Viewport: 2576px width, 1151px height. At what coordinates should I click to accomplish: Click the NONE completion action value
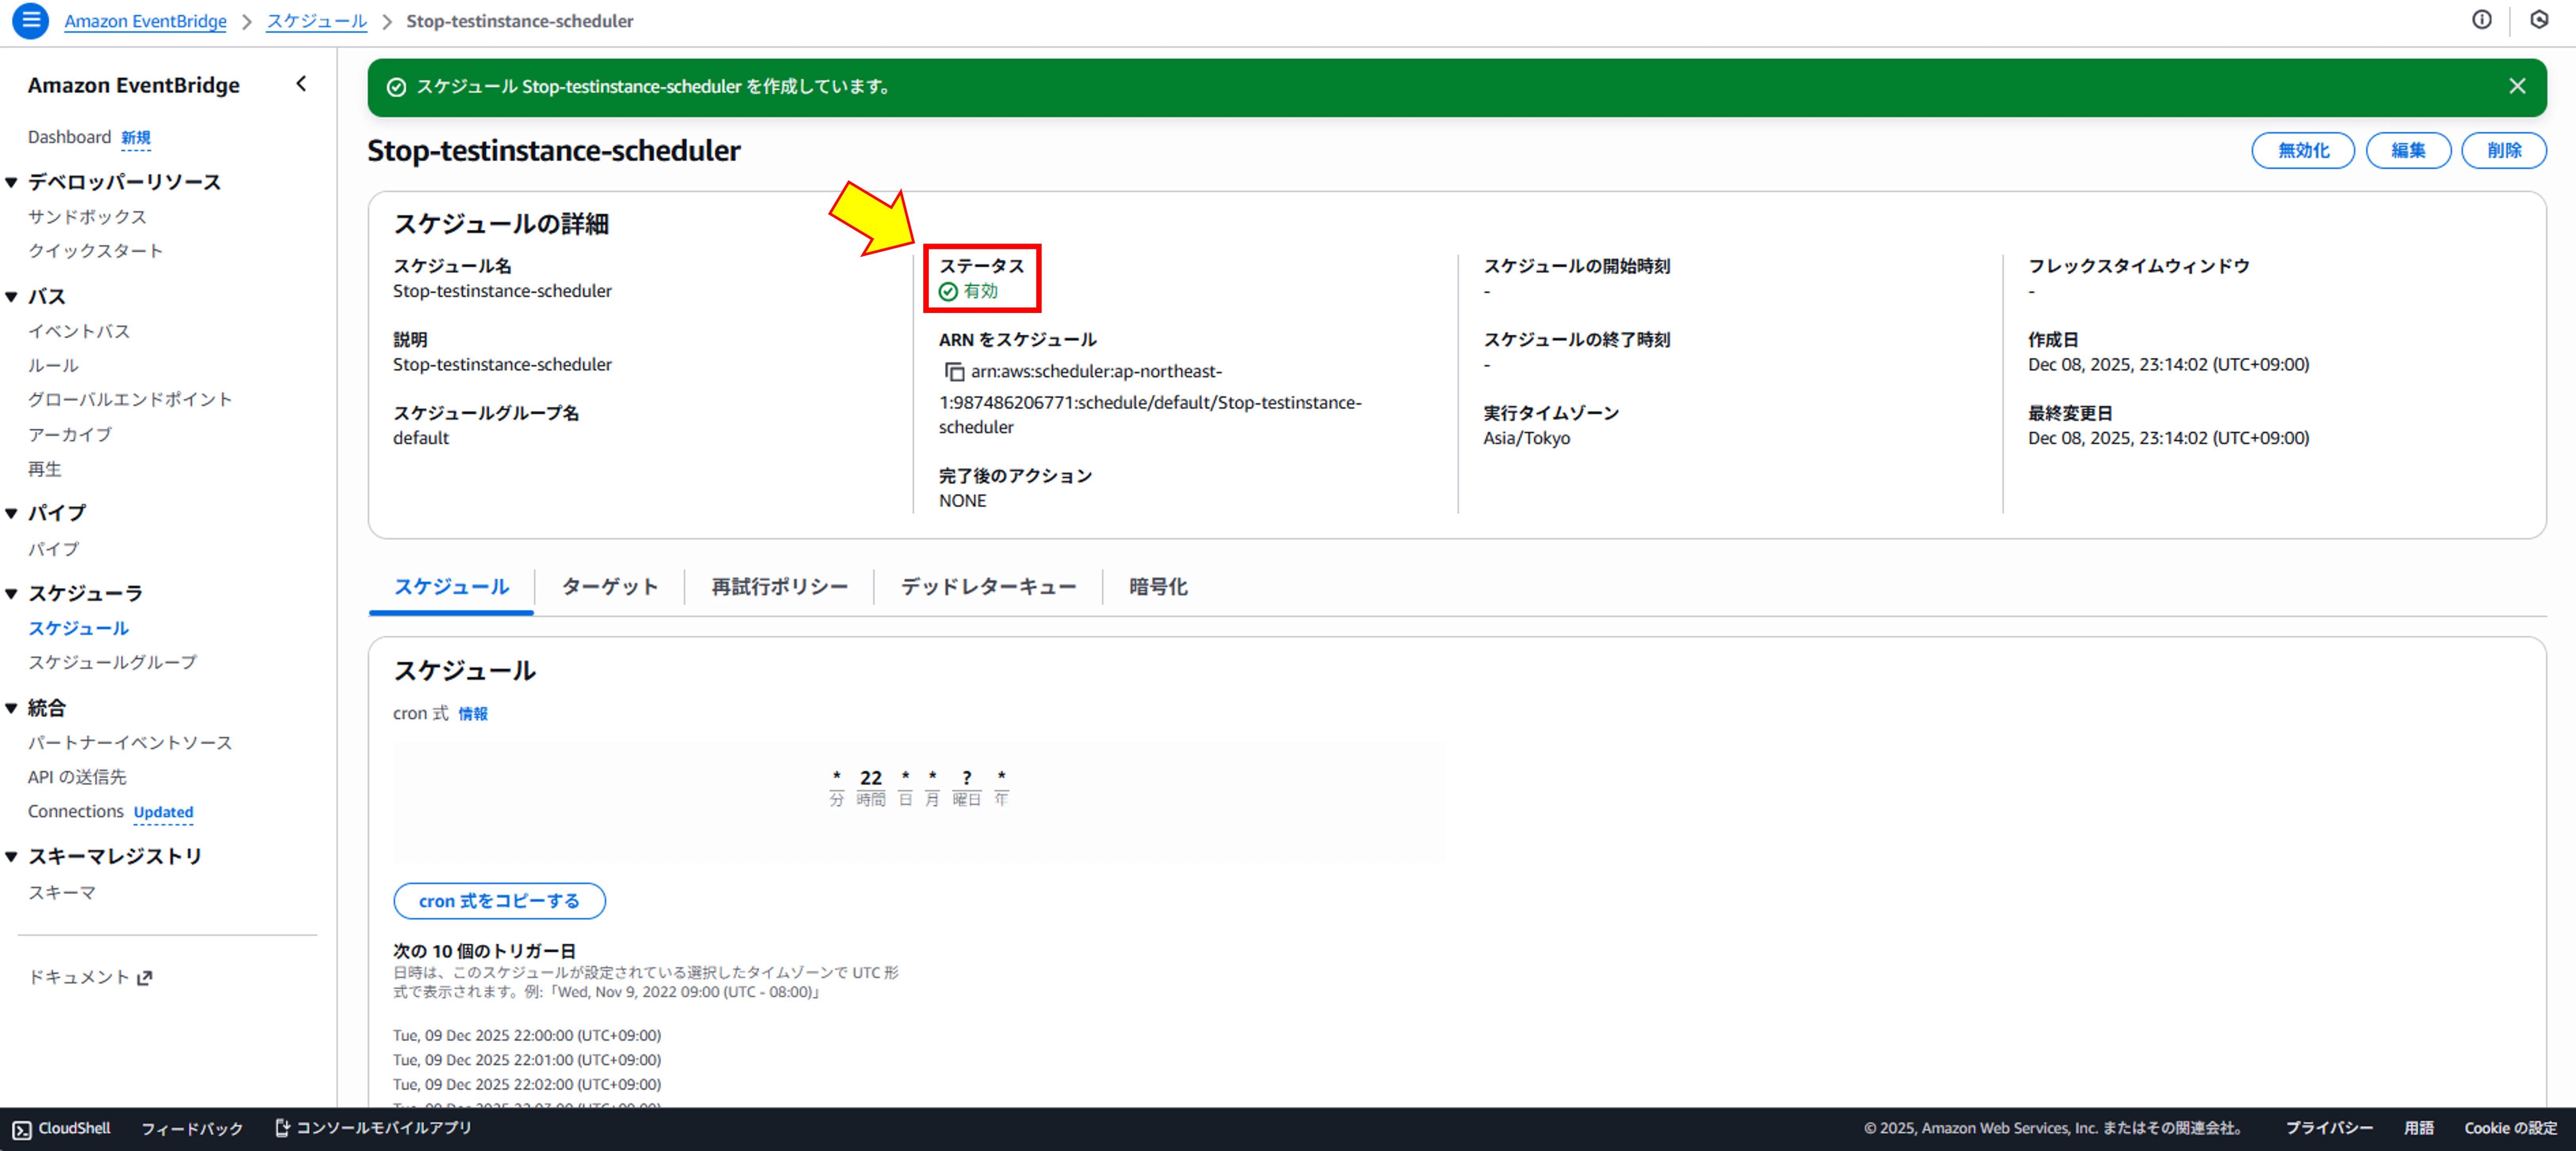pyautogui.click(x=962, y=501)
